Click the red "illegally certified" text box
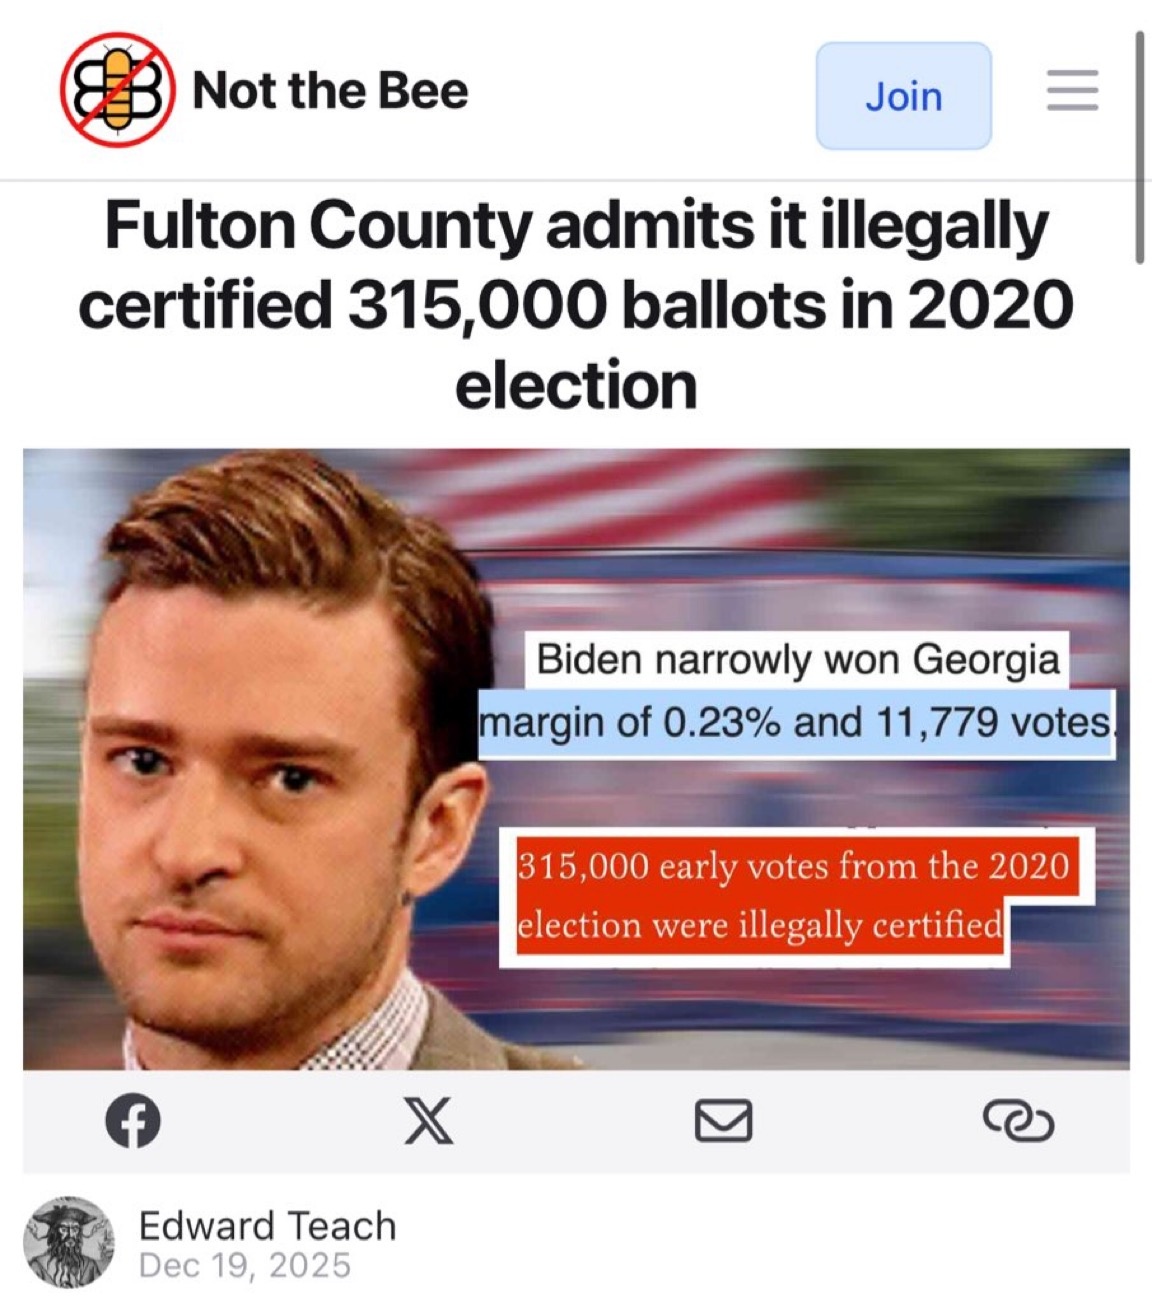 coord(792,895)
